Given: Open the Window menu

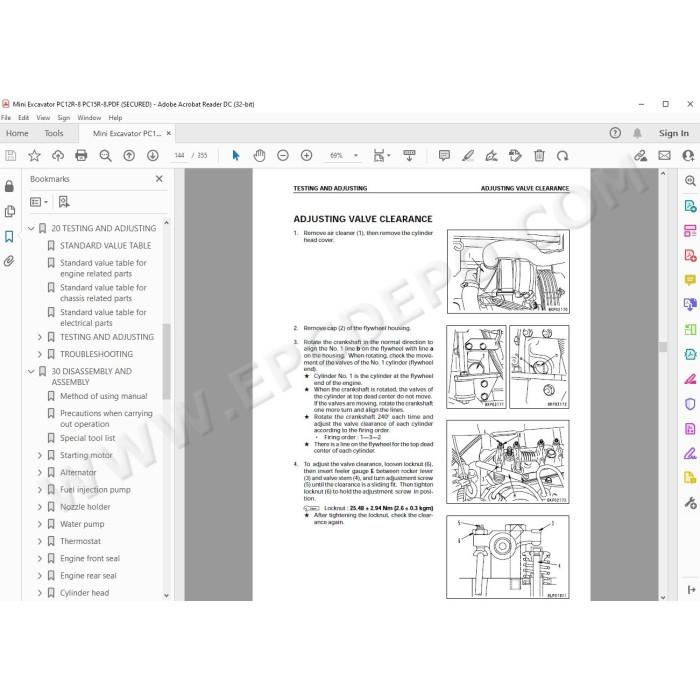Looking at the screenshot, I should [x=89, y=118].
